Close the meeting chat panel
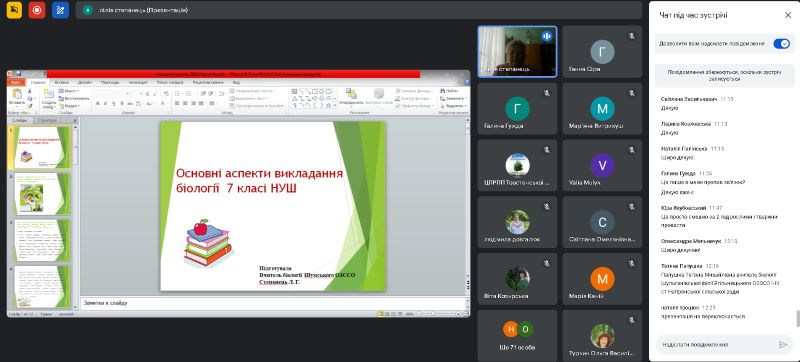The width and height of the screenshot is (800, 362). coord(788,15)
